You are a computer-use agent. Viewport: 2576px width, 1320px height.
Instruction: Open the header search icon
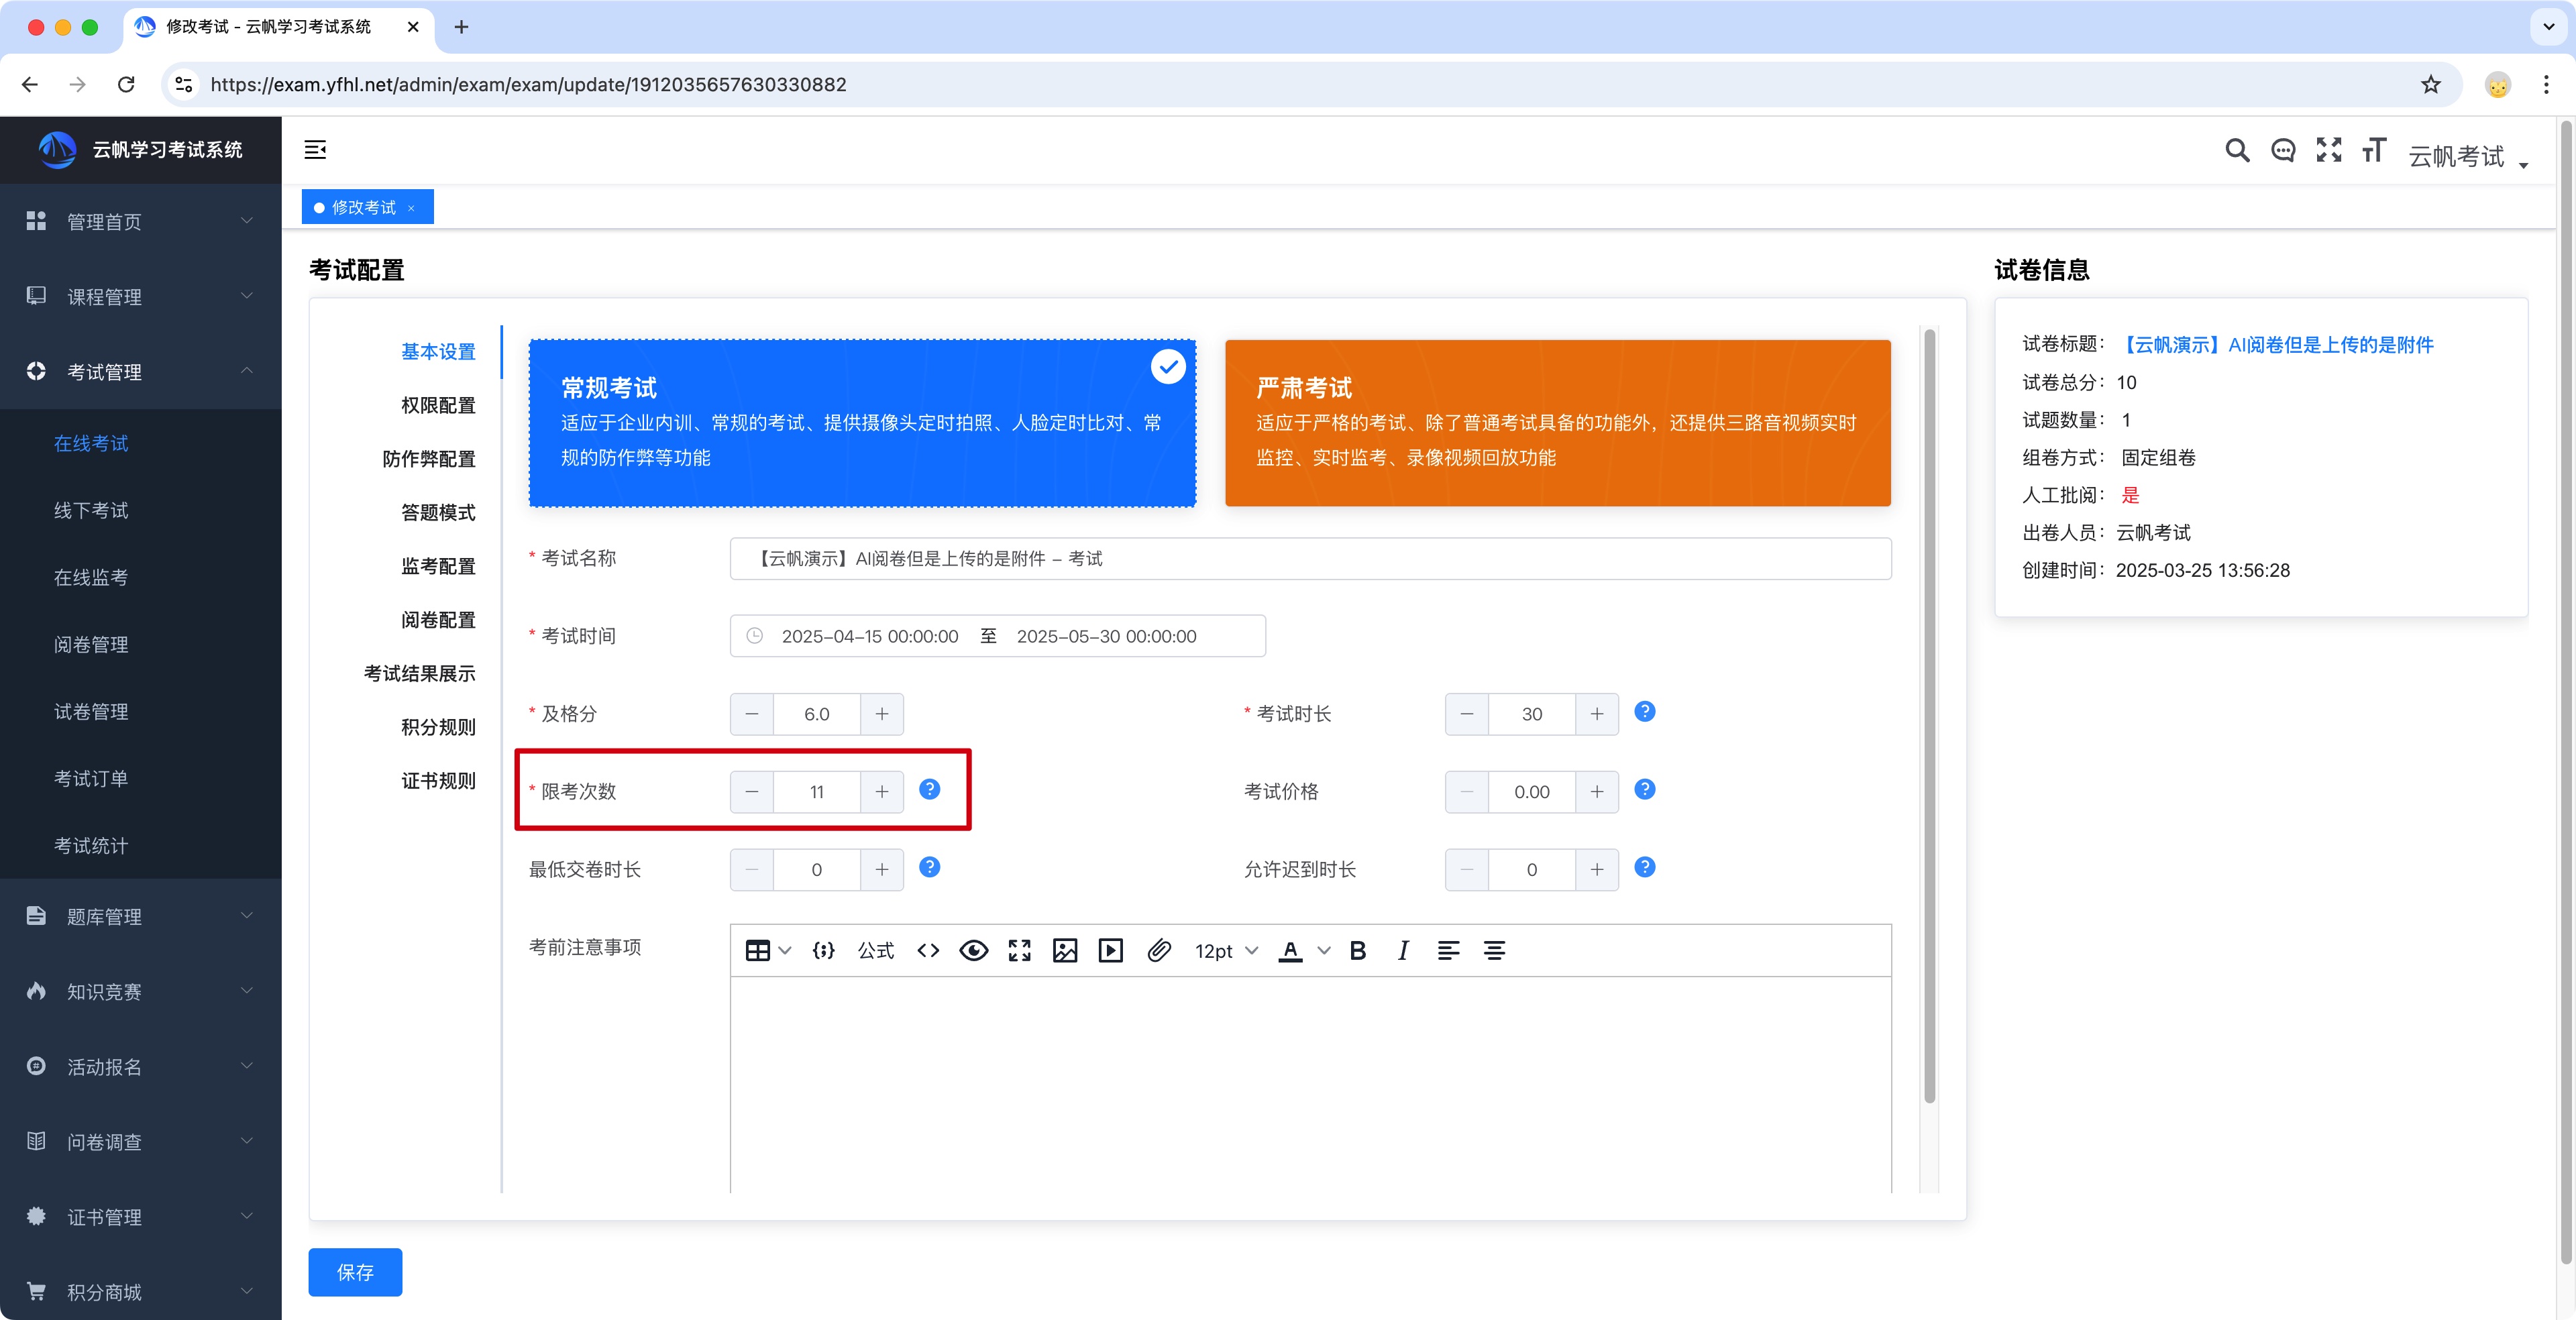[2237, 151]
